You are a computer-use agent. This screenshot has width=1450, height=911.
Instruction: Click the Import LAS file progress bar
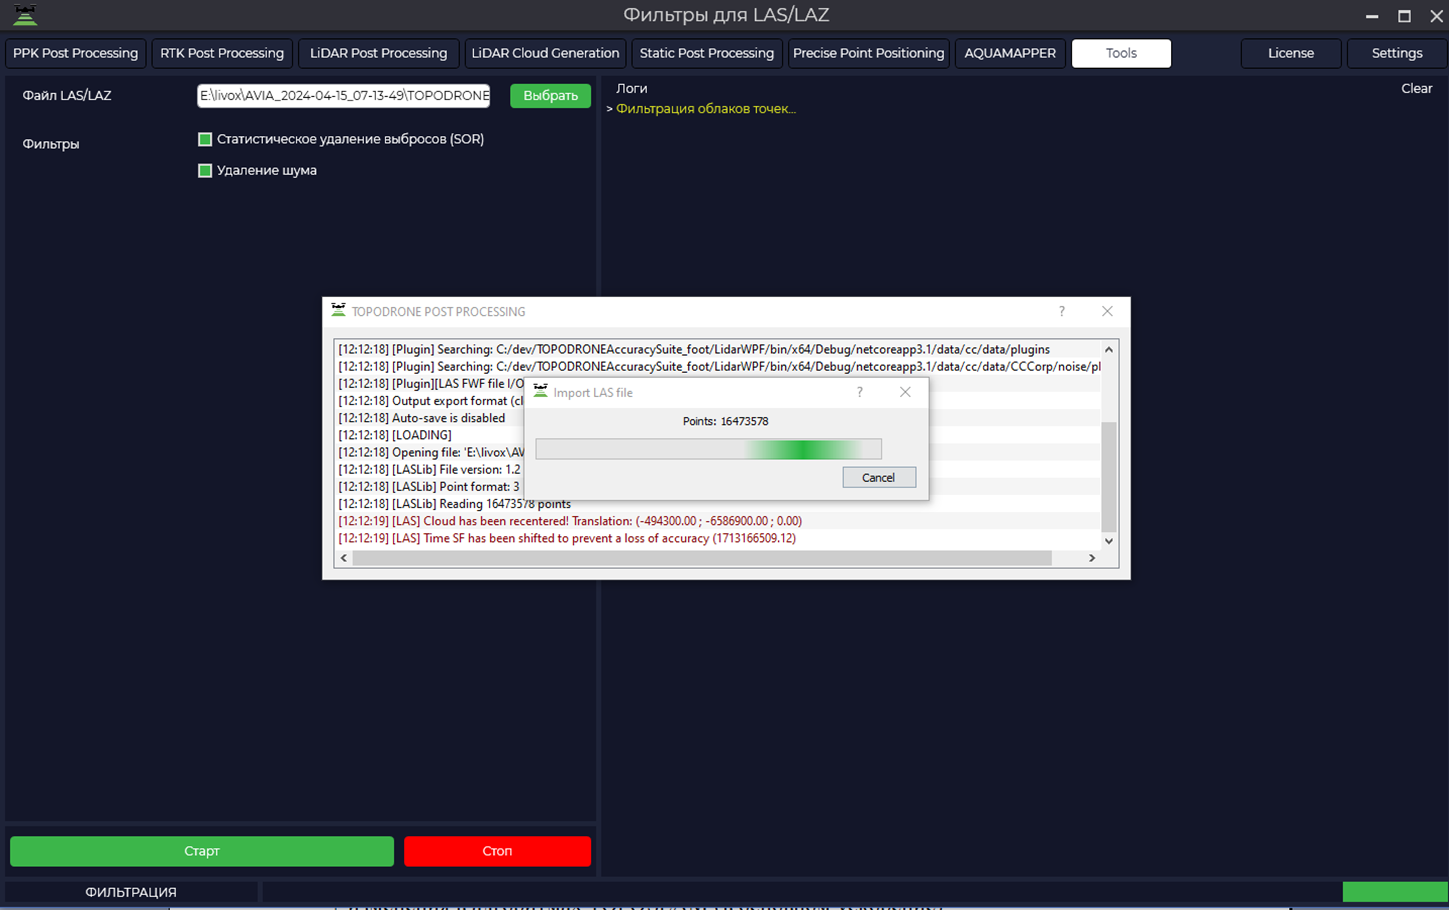[x=708, y=450]
